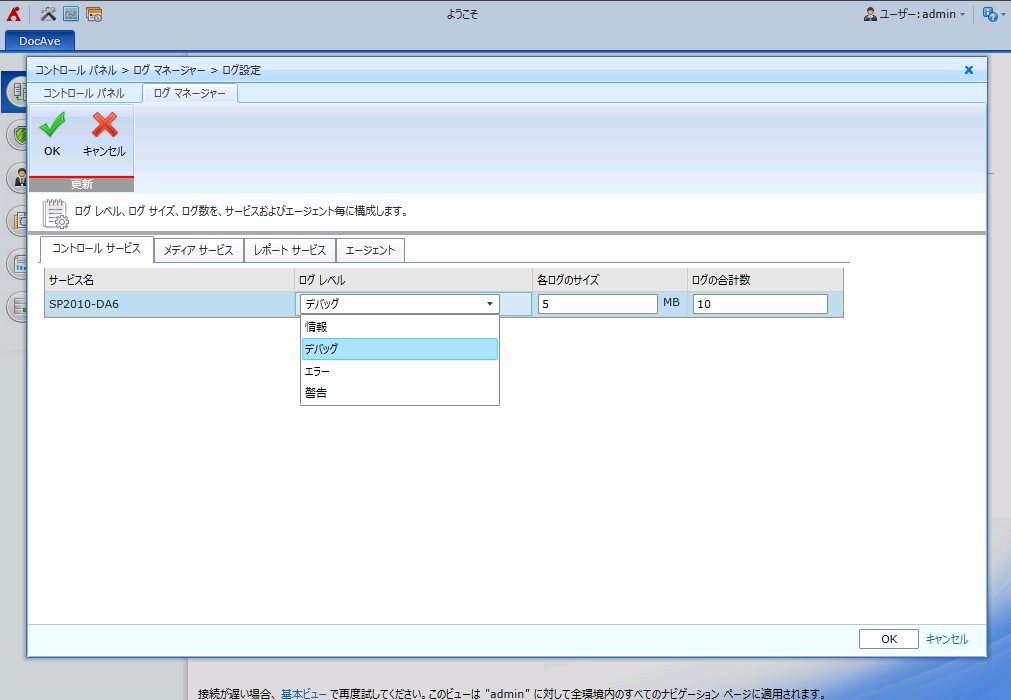Click the サービス名 column header

(x=170, y=280)
